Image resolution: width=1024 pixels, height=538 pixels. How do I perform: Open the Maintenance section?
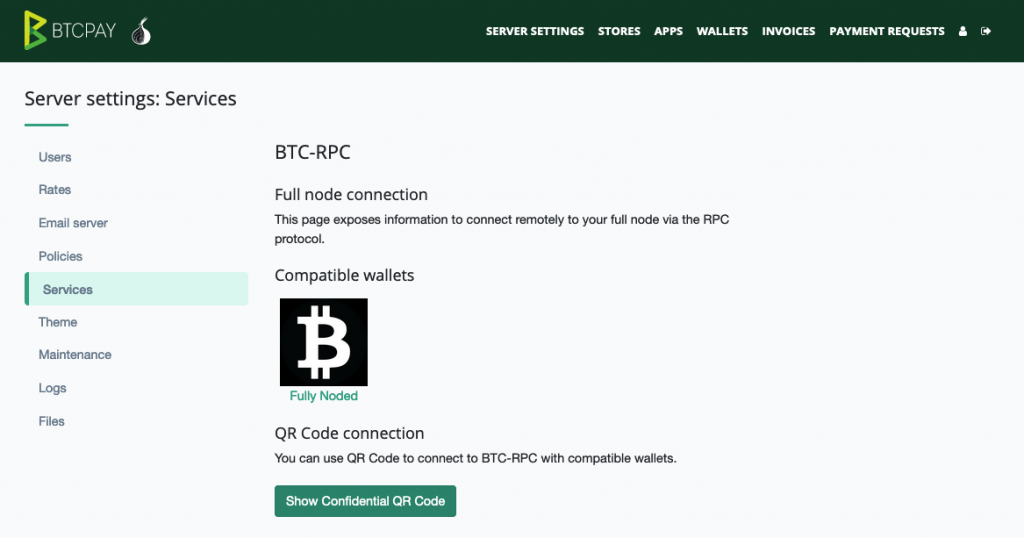[x=75, y=355]
